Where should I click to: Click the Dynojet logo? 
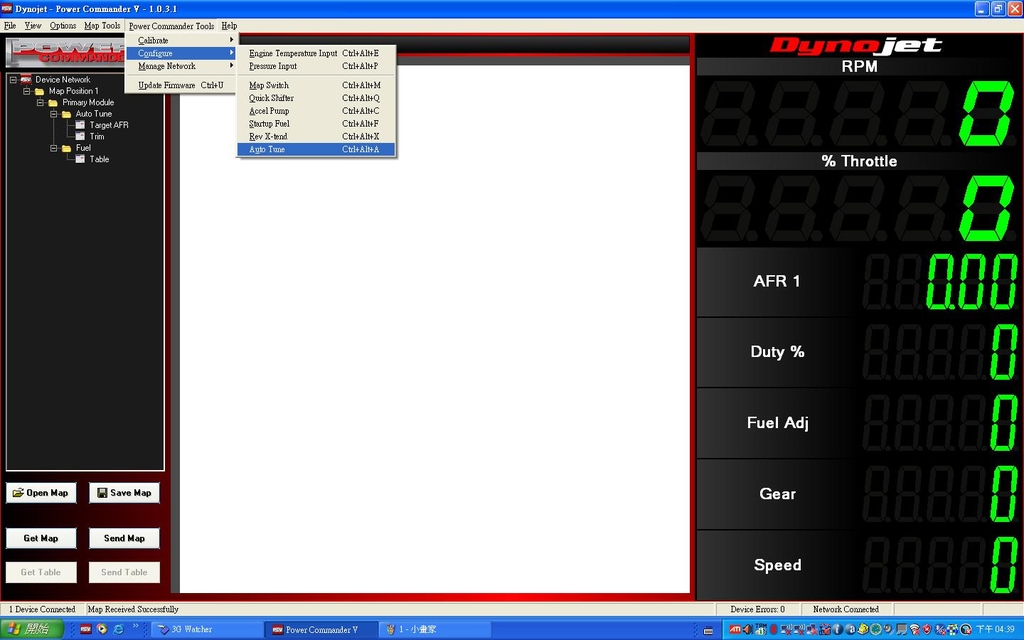856,45
